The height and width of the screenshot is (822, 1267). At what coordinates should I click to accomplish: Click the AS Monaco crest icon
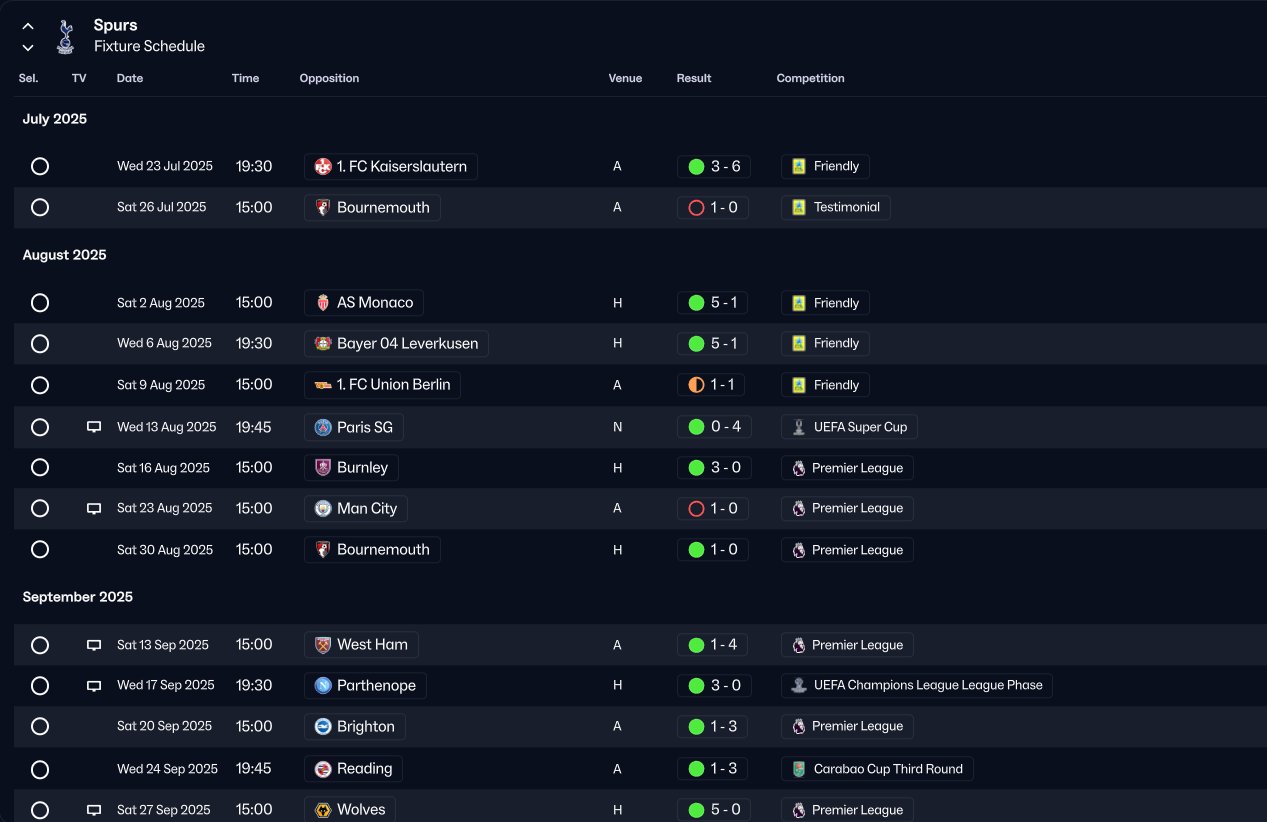(323, 303)
